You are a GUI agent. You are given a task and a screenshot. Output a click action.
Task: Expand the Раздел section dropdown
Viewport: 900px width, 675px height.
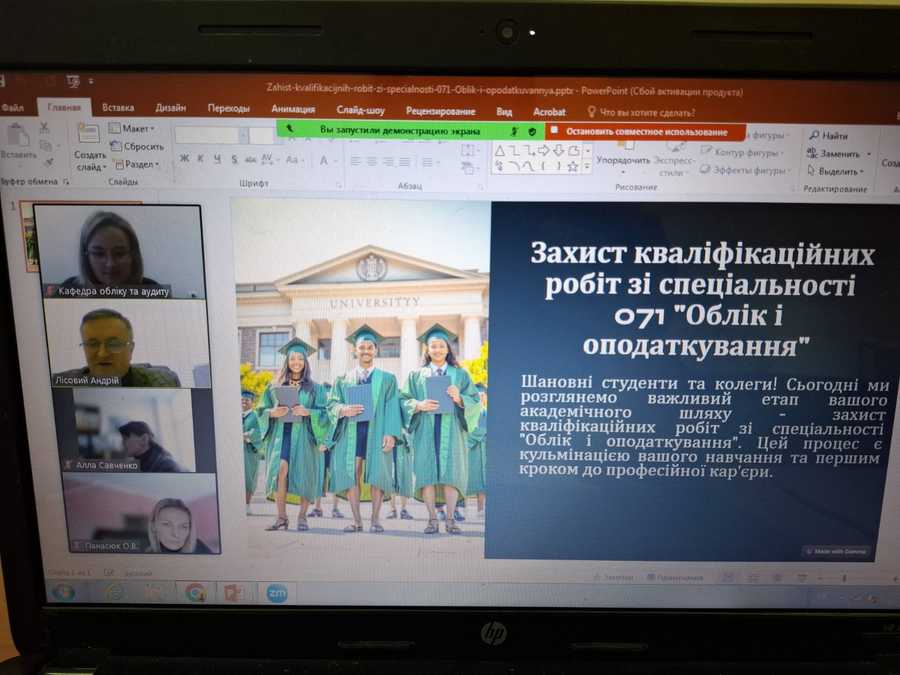(135, 164)
